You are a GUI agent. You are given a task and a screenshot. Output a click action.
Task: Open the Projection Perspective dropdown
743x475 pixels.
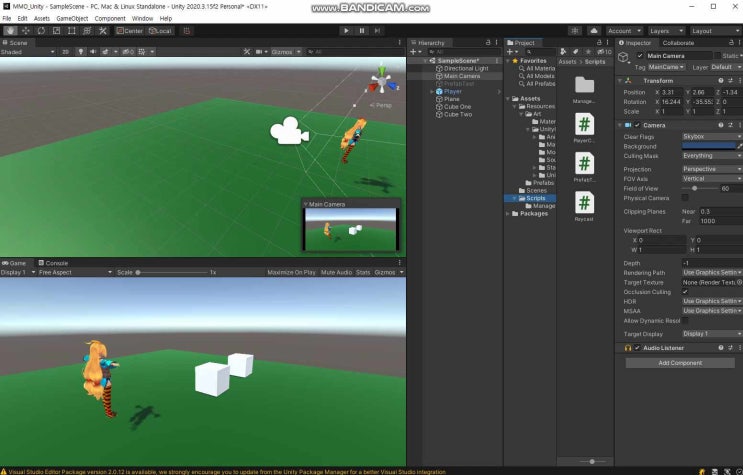712,169
